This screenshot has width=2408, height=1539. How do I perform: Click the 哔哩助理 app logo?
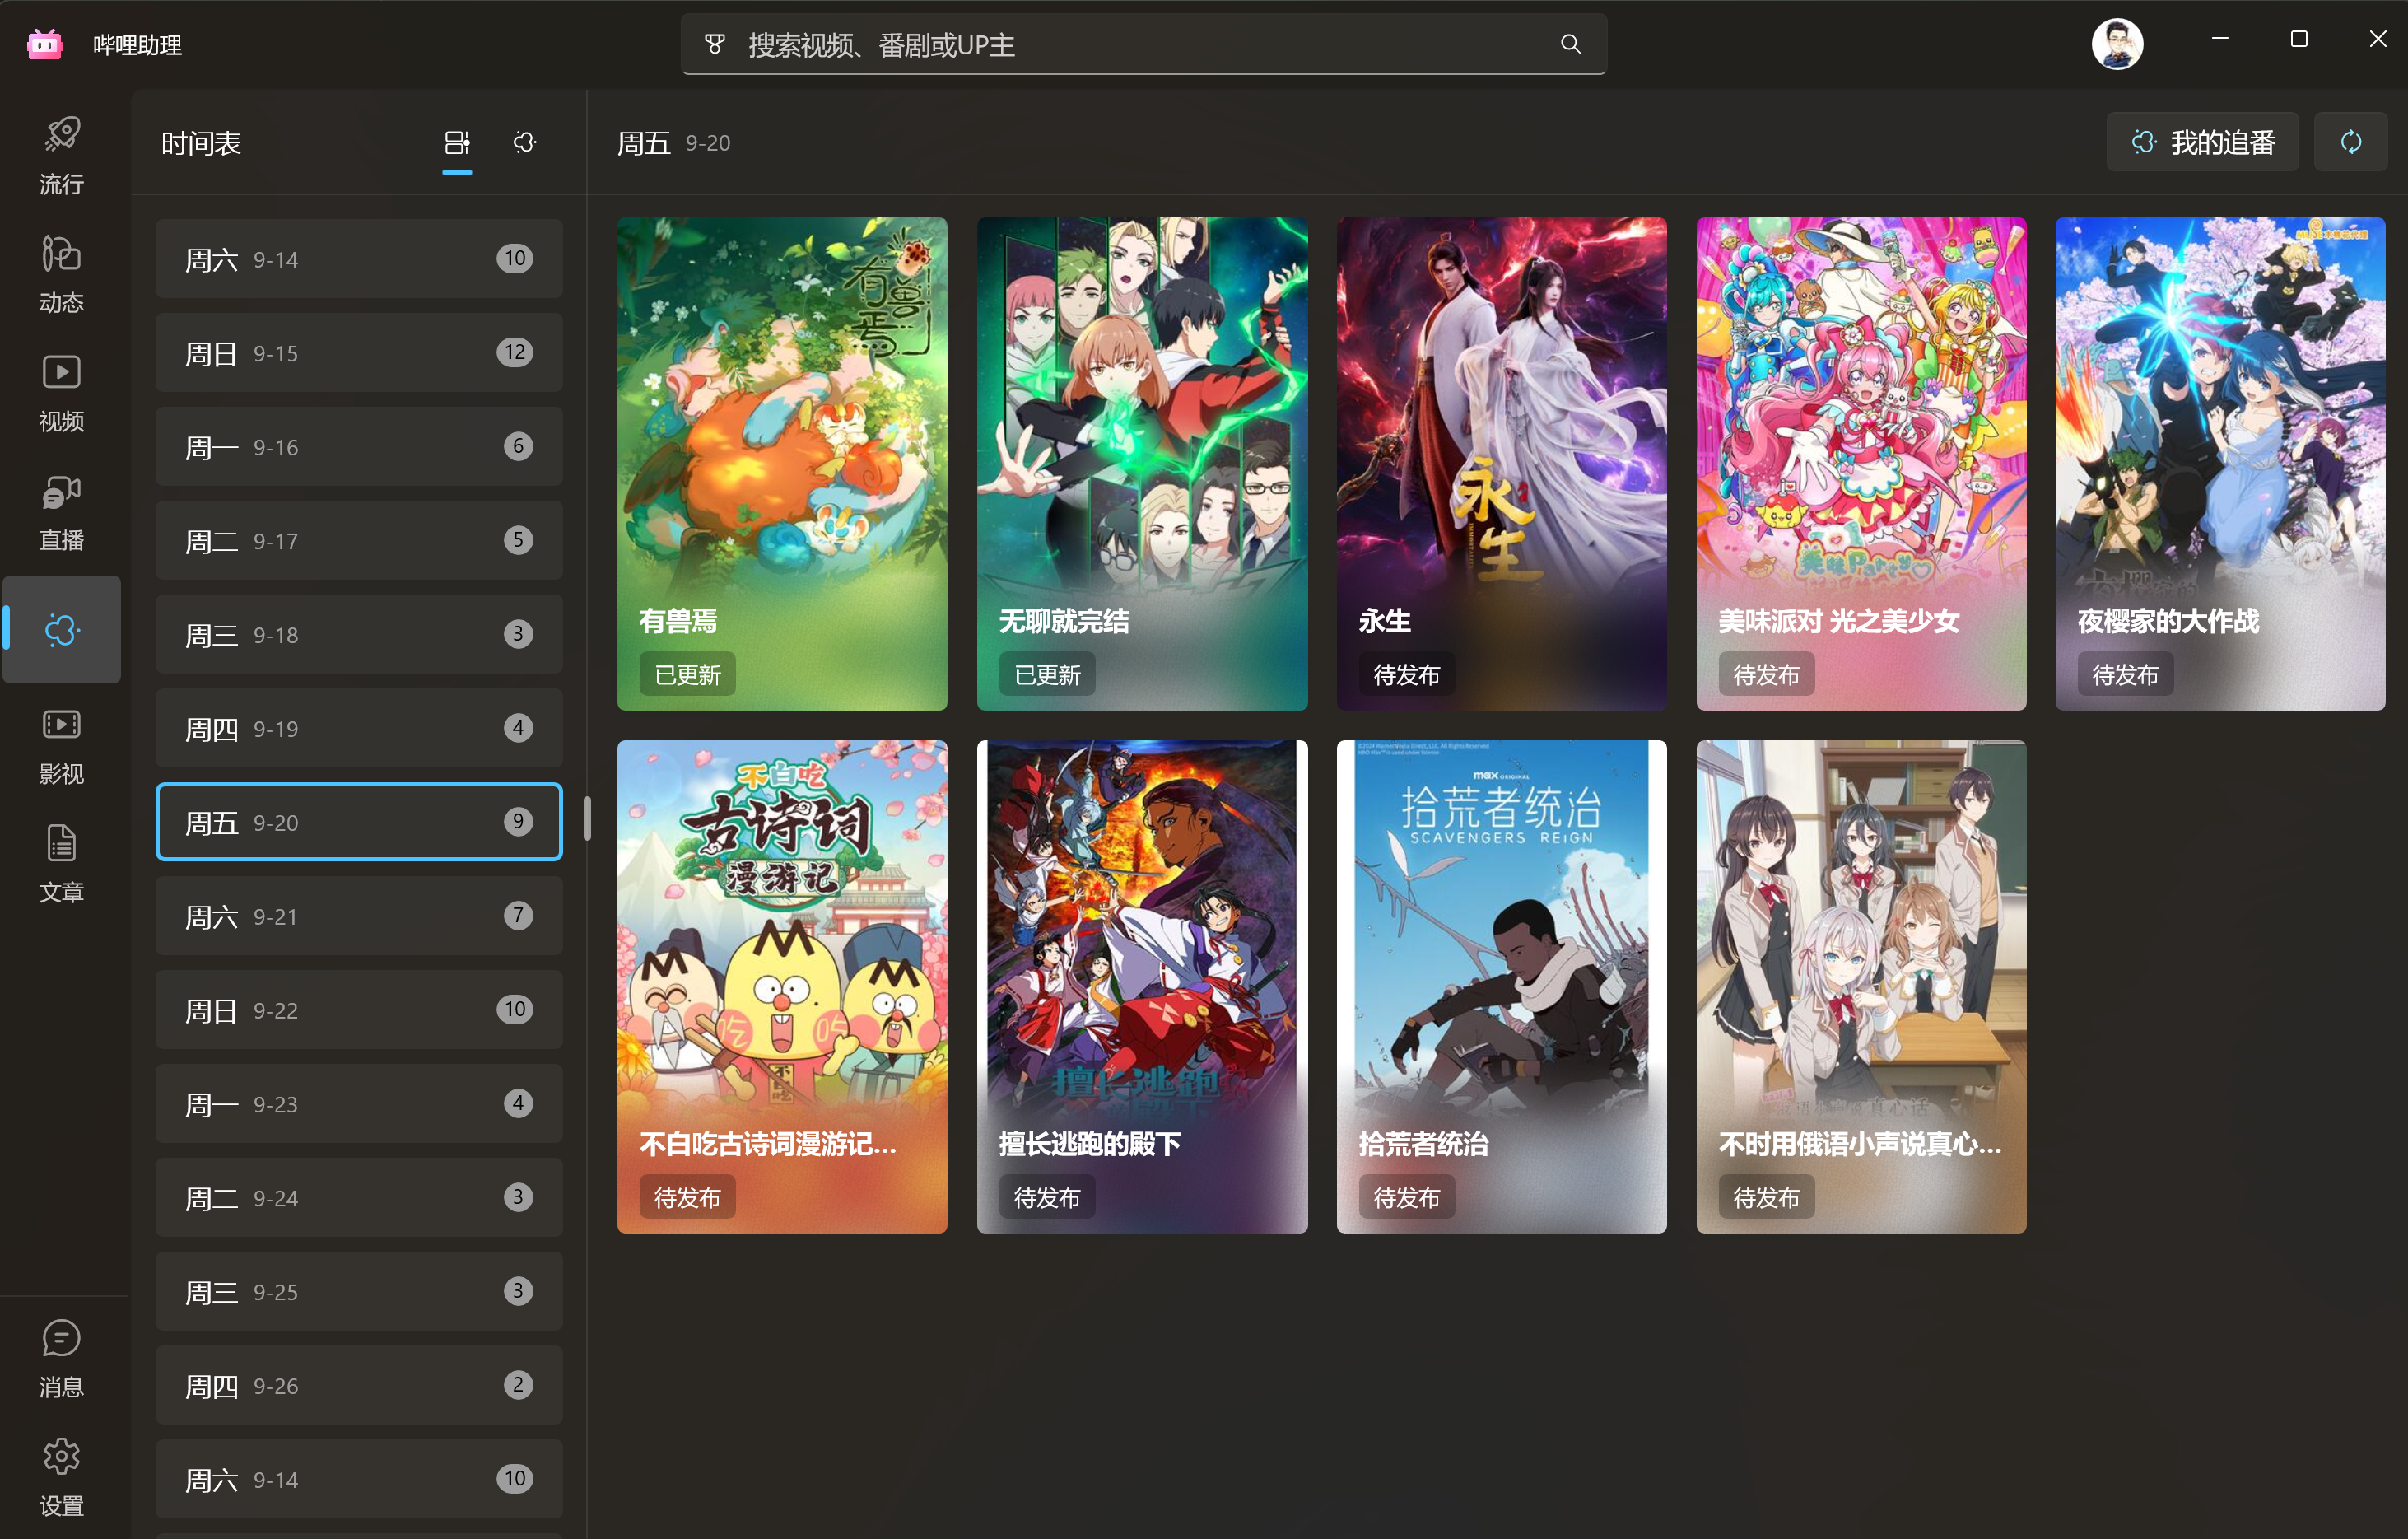point(45,44)
